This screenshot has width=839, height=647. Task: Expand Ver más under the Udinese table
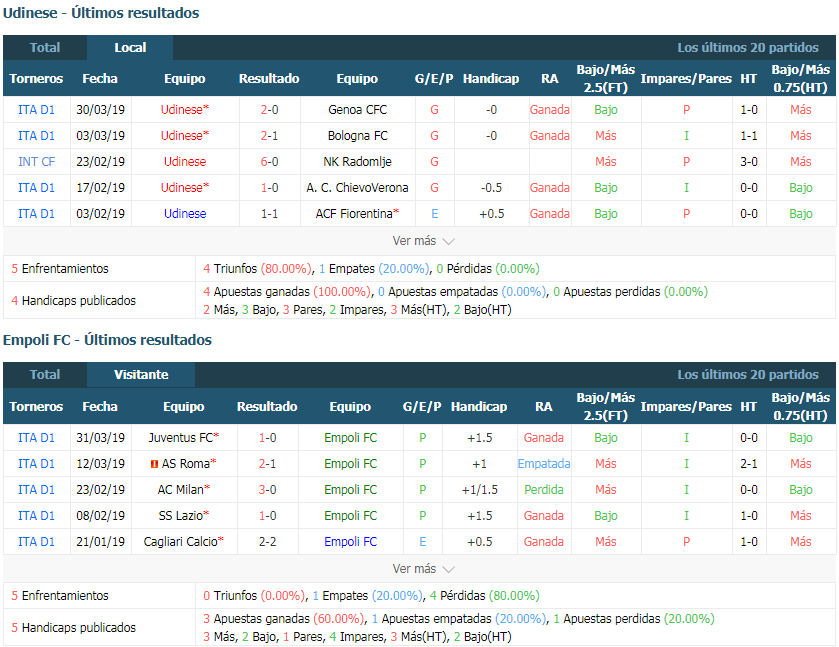coord(423,241)
